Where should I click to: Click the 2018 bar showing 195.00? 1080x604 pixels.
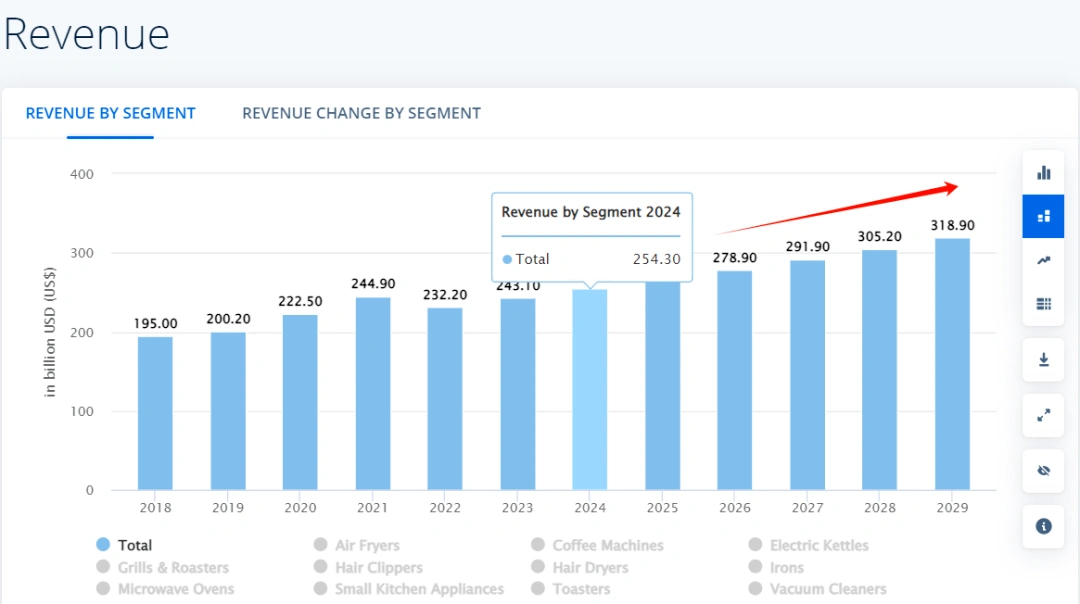[155, 413]
